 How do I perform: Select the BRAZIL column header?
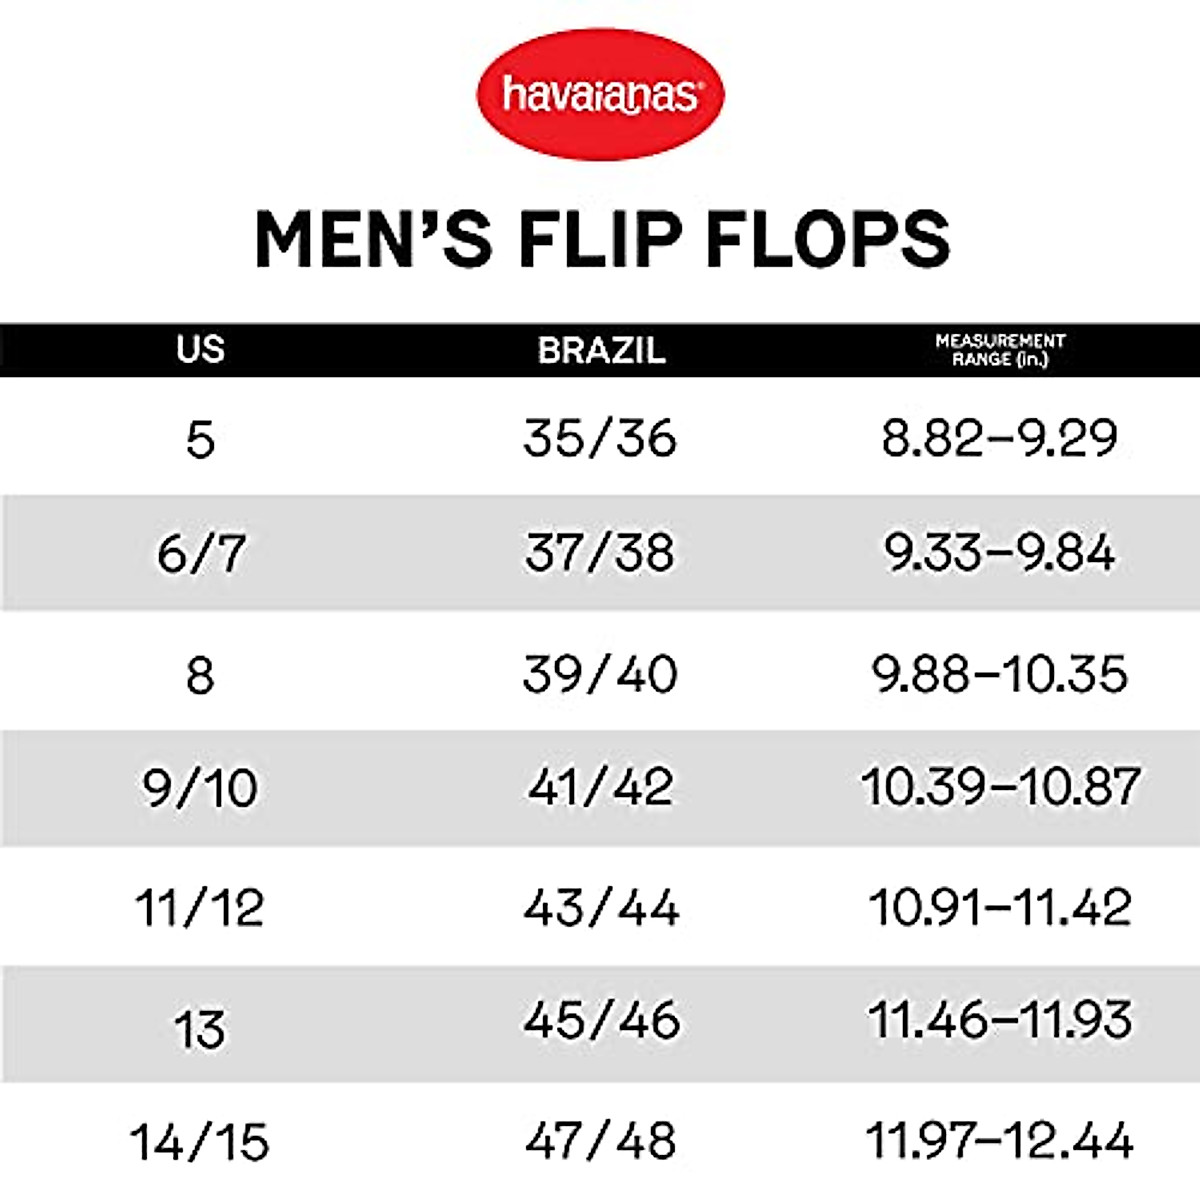coord(601,350)
